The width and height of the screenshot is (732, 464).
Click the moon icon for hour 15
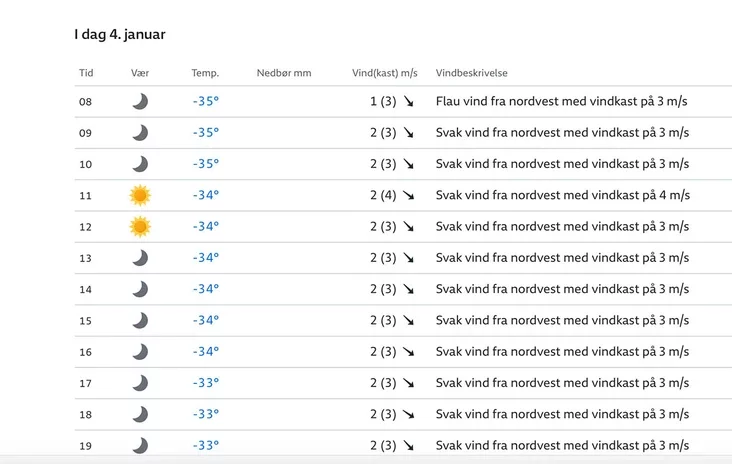pyautogui.click(x=140, y=320)
